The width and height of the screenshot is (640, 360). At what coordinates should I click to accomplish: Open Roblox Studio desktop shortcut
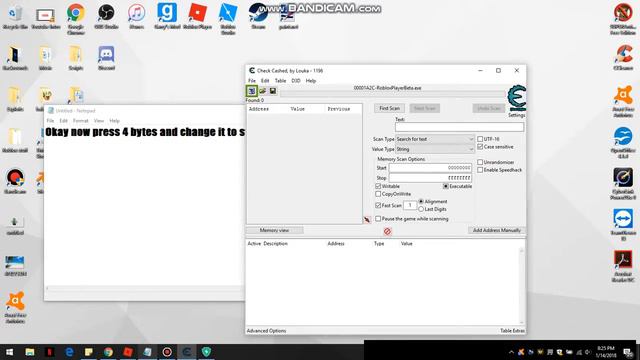tap(228, 19)
